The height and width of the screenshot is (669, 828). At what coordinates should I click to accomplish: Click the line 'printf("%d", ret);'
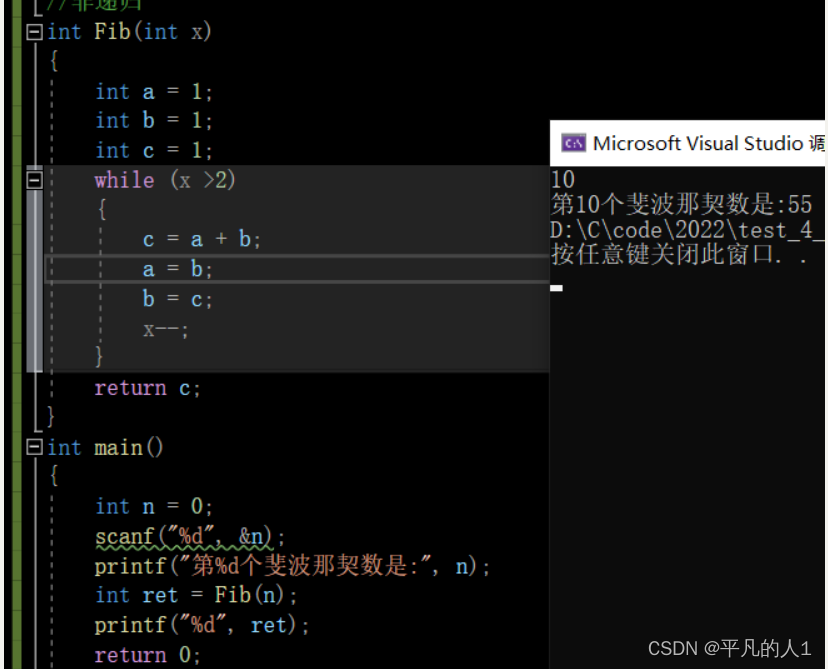click(202, 625)
